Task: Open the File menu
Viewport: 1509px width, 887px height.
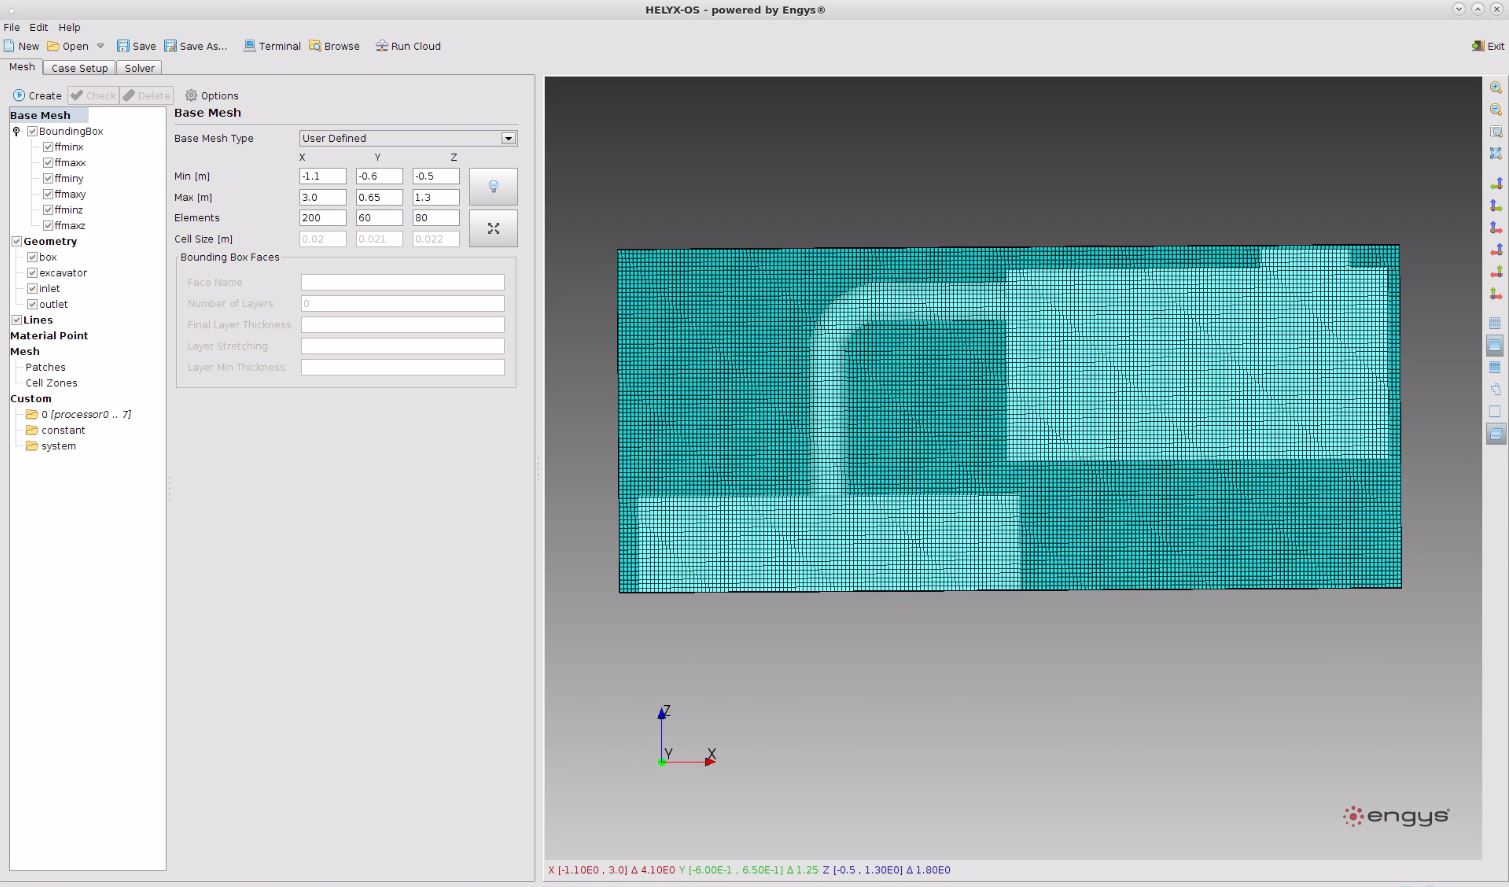Action: (x=12, y=27)
